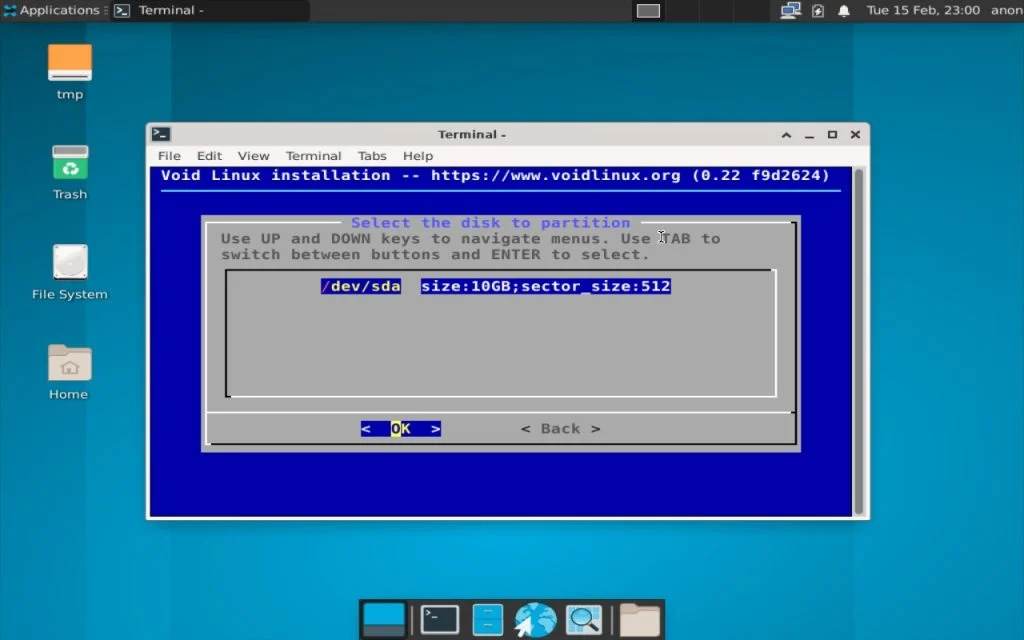Click the network icon in the system tray
Viewport: 1024px width, 640px height.
pyautogui.click(x=790, y=11)
